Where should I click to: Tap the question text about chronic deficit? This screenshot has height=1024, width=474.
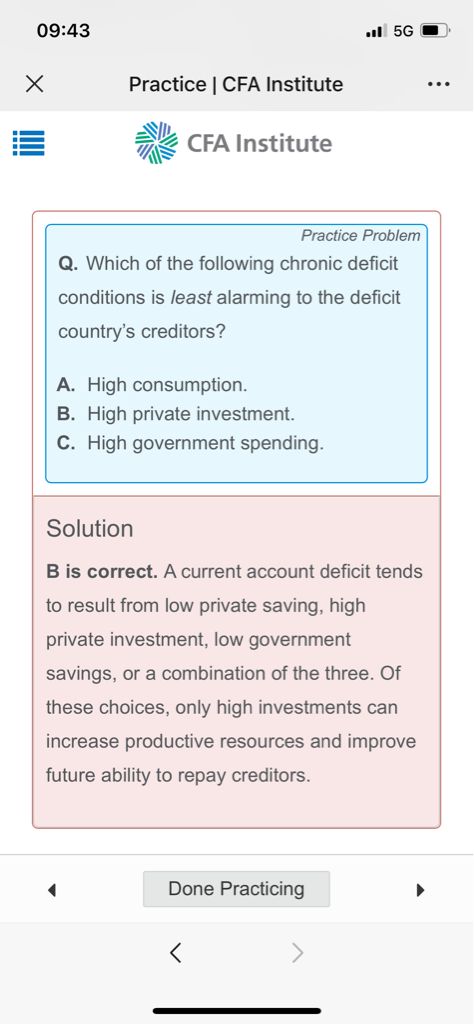(x=229, y=298)
